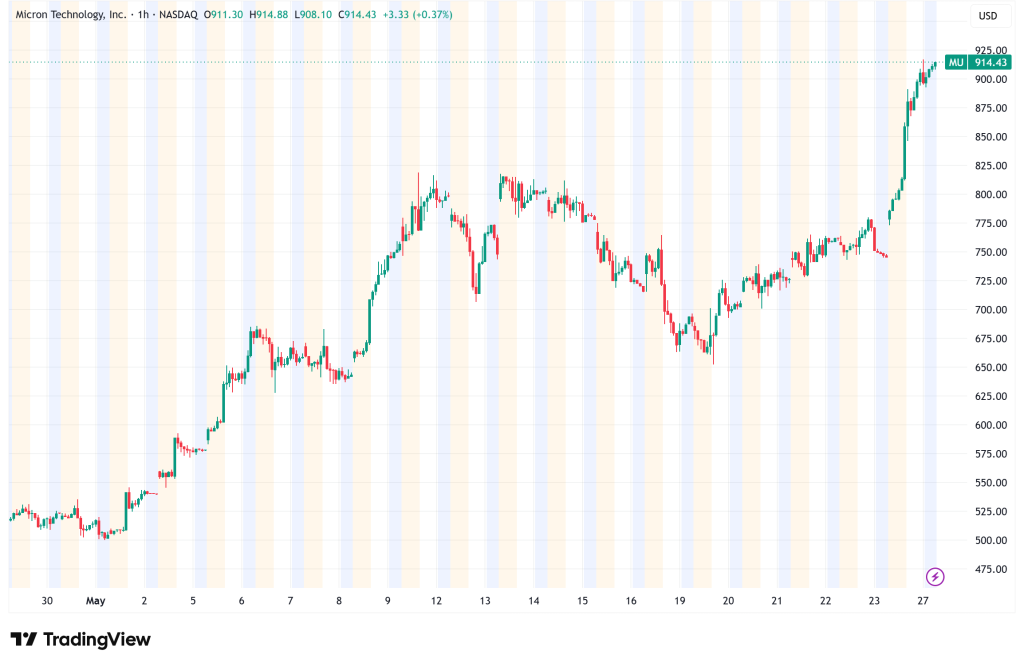Click the purple lightning bolt event icon
This screenshot has width=1024, height=666.
pyautogui.click(x=935, y=577)
